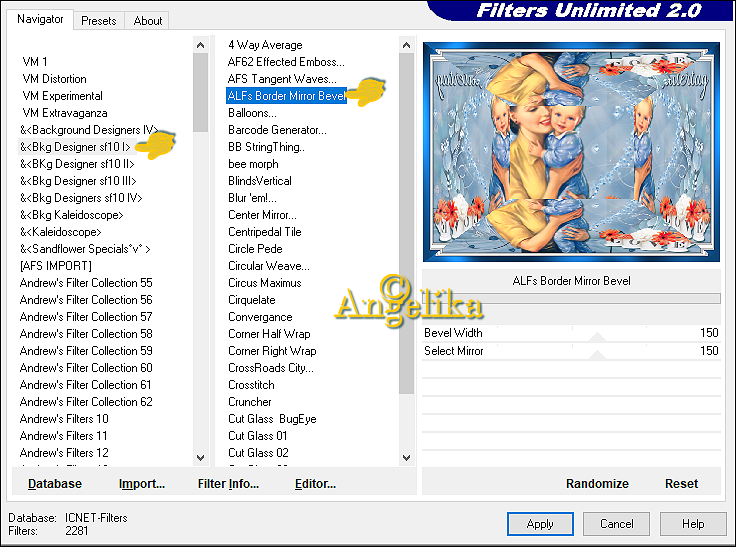Select ALFs Border Mirror Bevel filter
The image size is (736, 547).
tap(286, 96)
